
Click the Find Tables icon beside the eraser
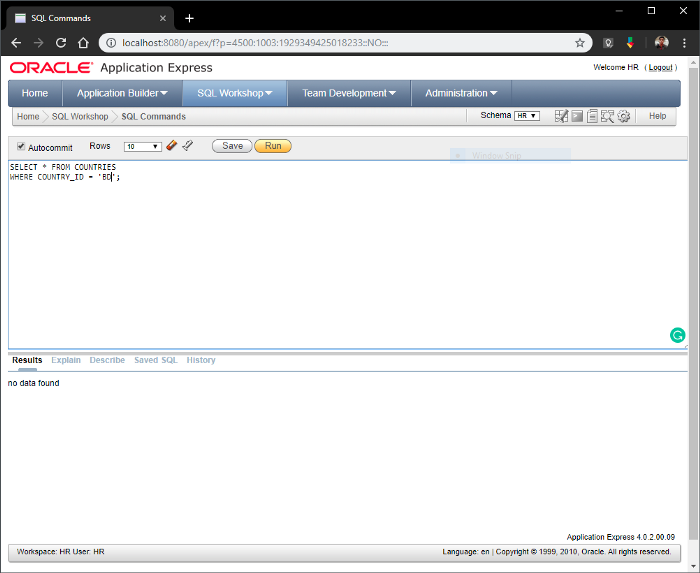point(188,145)
